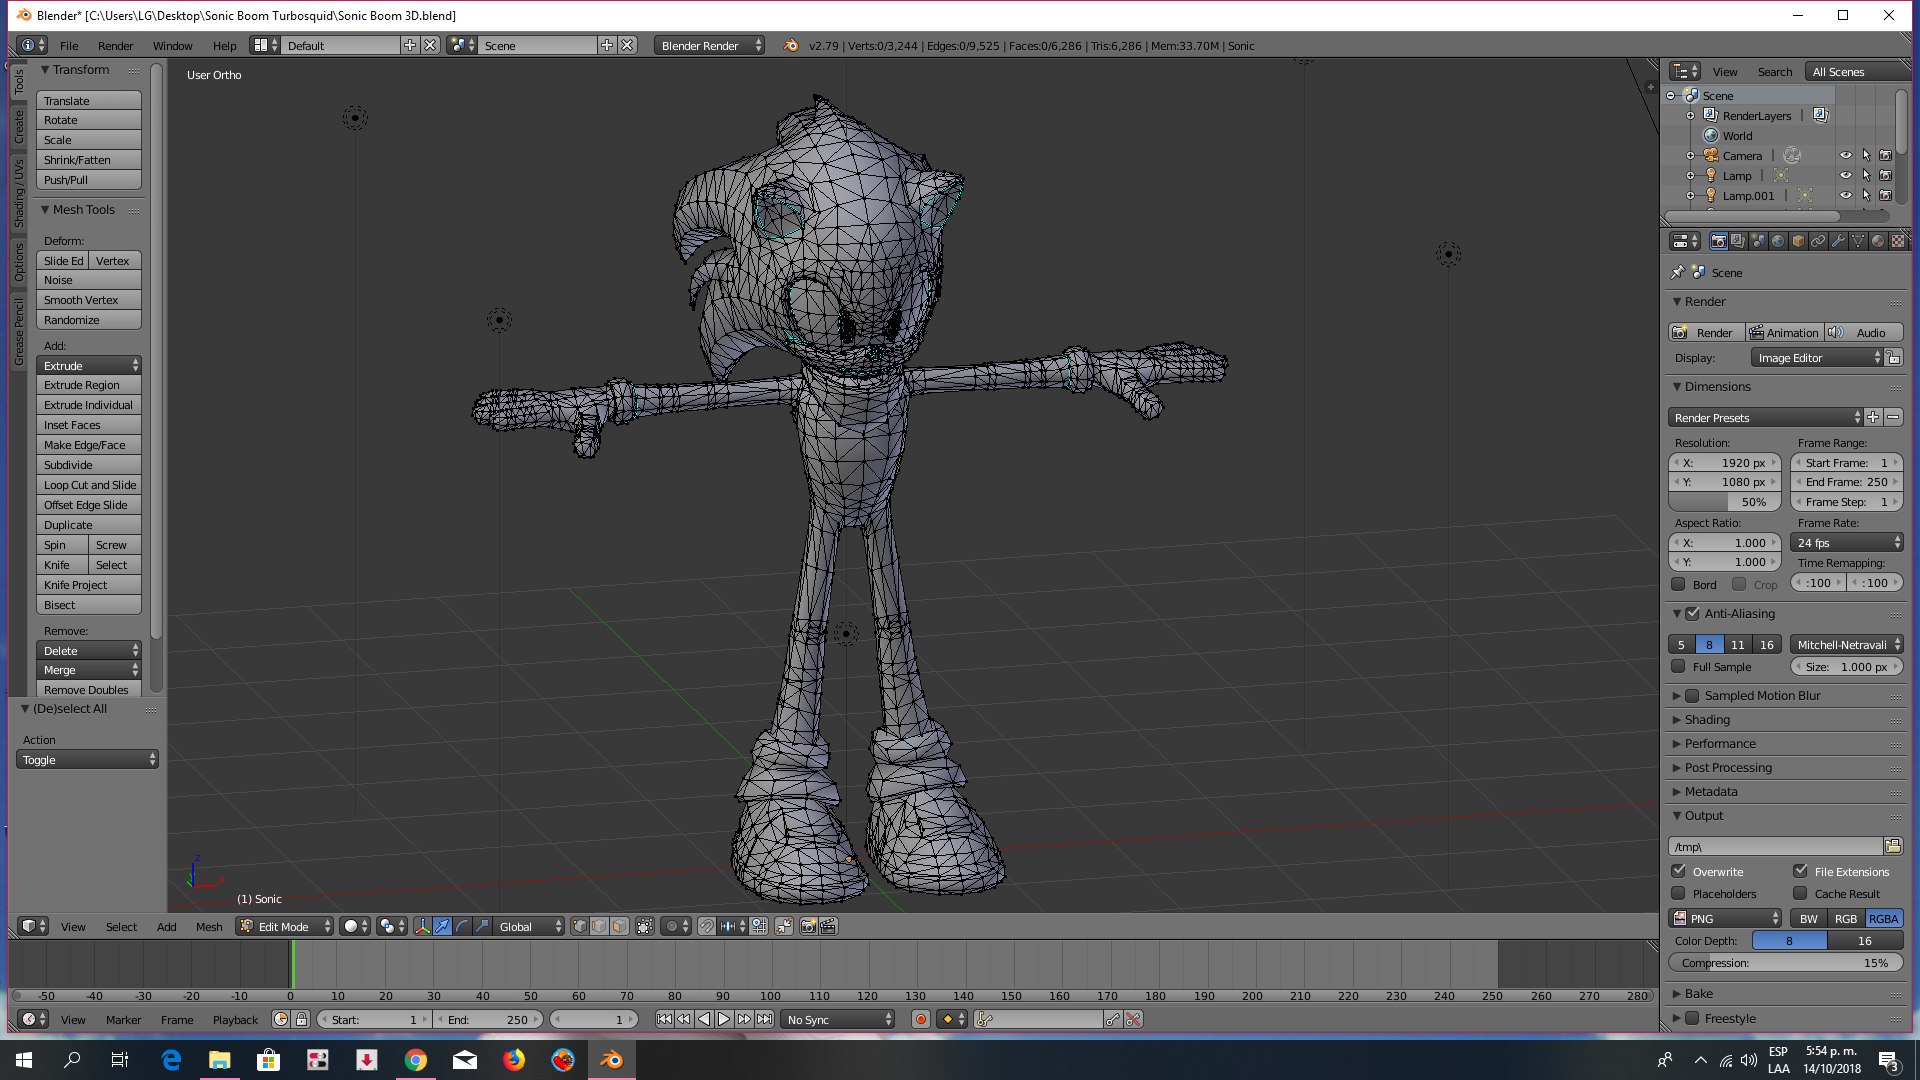Viewport: 1920px width, 1080px height.
Task: Expand the Performance panel
Action: [1719, 744]
